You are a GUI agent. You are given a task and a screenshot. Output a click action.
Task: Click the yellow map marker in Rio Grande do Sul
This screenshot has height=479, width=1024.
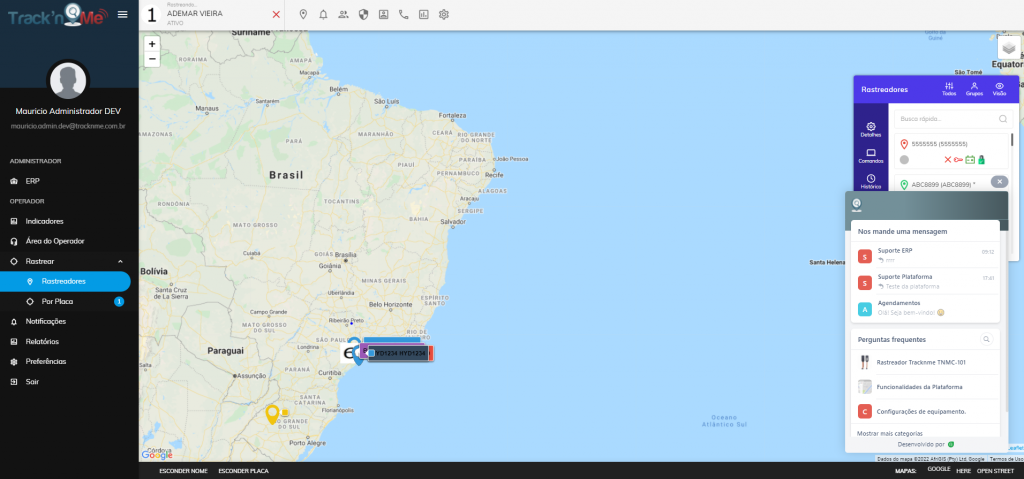tap(272, 414)
